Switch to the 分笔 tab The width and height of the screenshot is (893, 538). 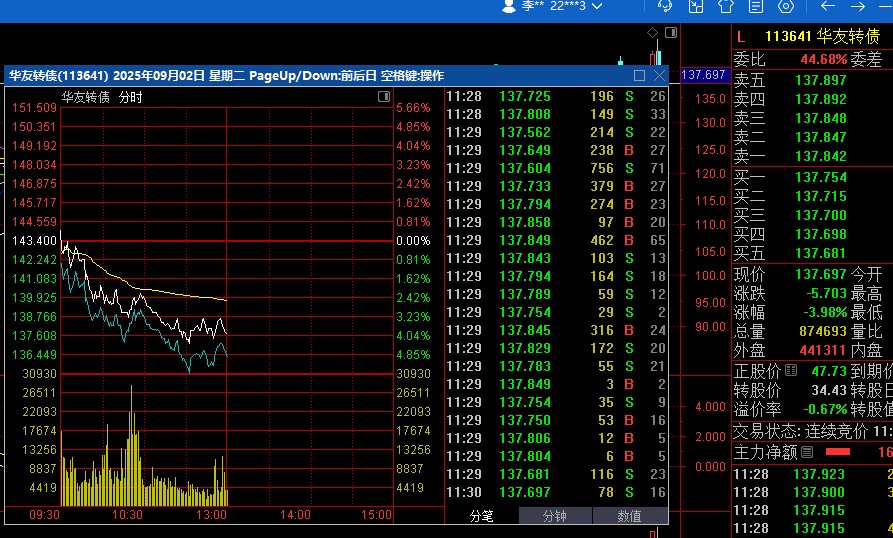(x=482, y=516)
